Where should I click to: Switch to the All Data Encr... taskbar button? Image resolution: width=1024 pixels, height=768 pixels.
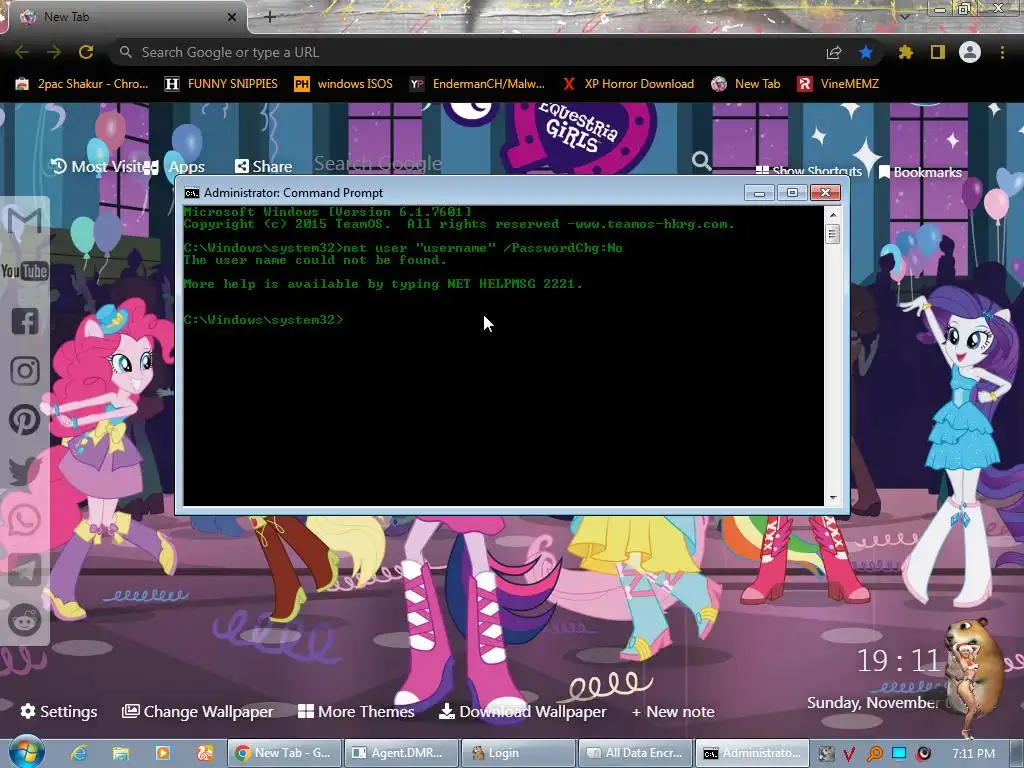coord(635,753)
